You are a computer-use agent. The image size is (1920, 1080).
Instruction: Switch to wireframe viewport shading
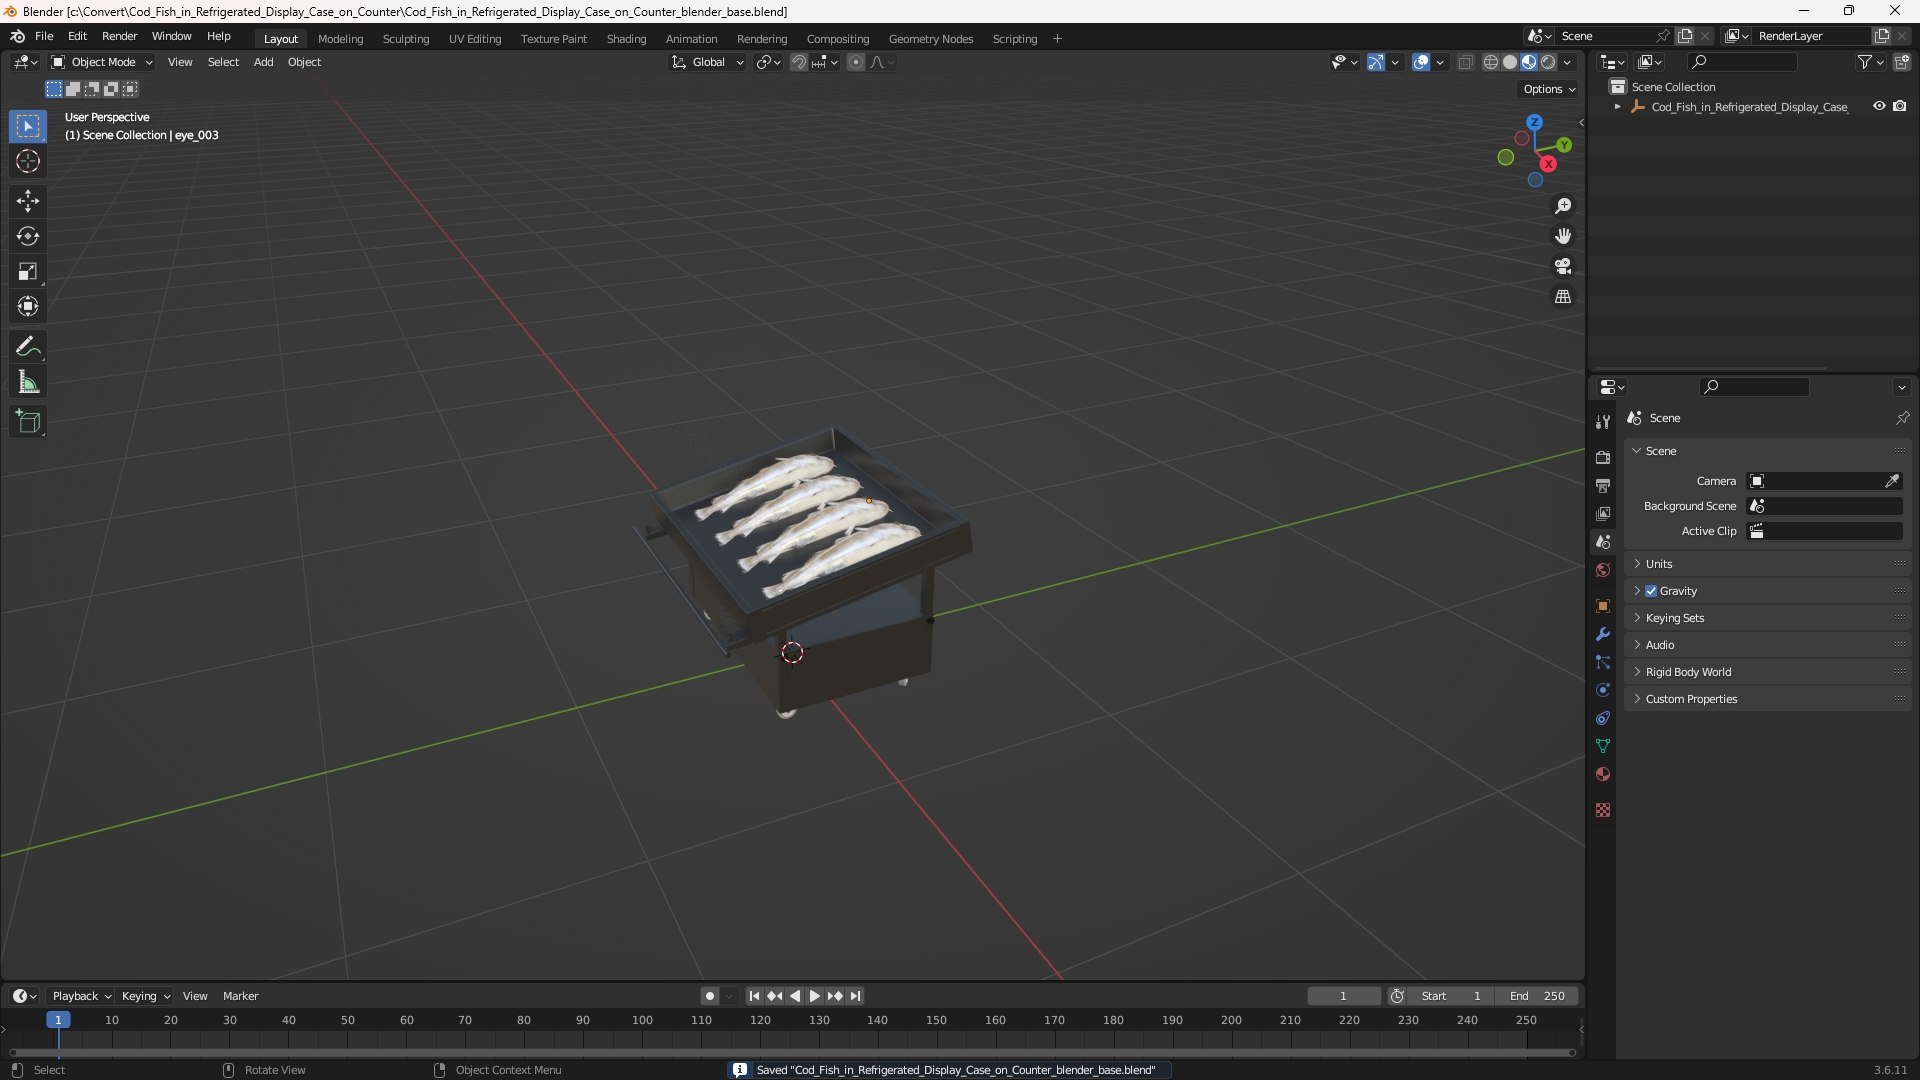pyautogui.click(x=1491, y=62)
